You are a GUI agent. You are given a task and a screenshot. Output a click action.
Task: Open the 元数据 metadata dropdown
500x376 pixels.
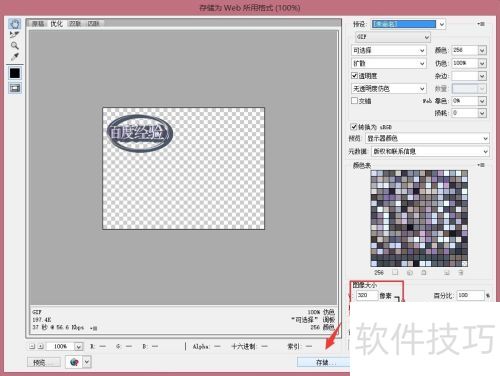[x=430, y=151]
